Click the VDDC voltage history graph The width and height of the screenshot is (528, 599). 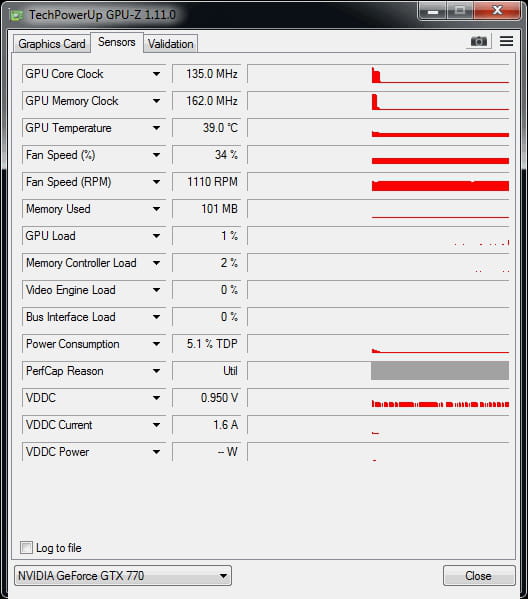pyautogui.click(x=378, y=398)
